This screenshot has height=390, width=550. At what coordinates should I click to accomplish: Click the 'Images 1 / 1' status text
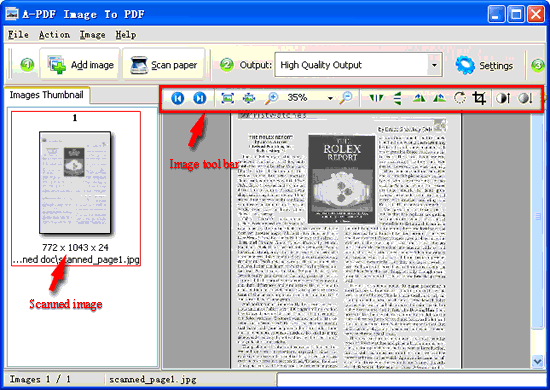pyautogui.click(x=40, y=379)
